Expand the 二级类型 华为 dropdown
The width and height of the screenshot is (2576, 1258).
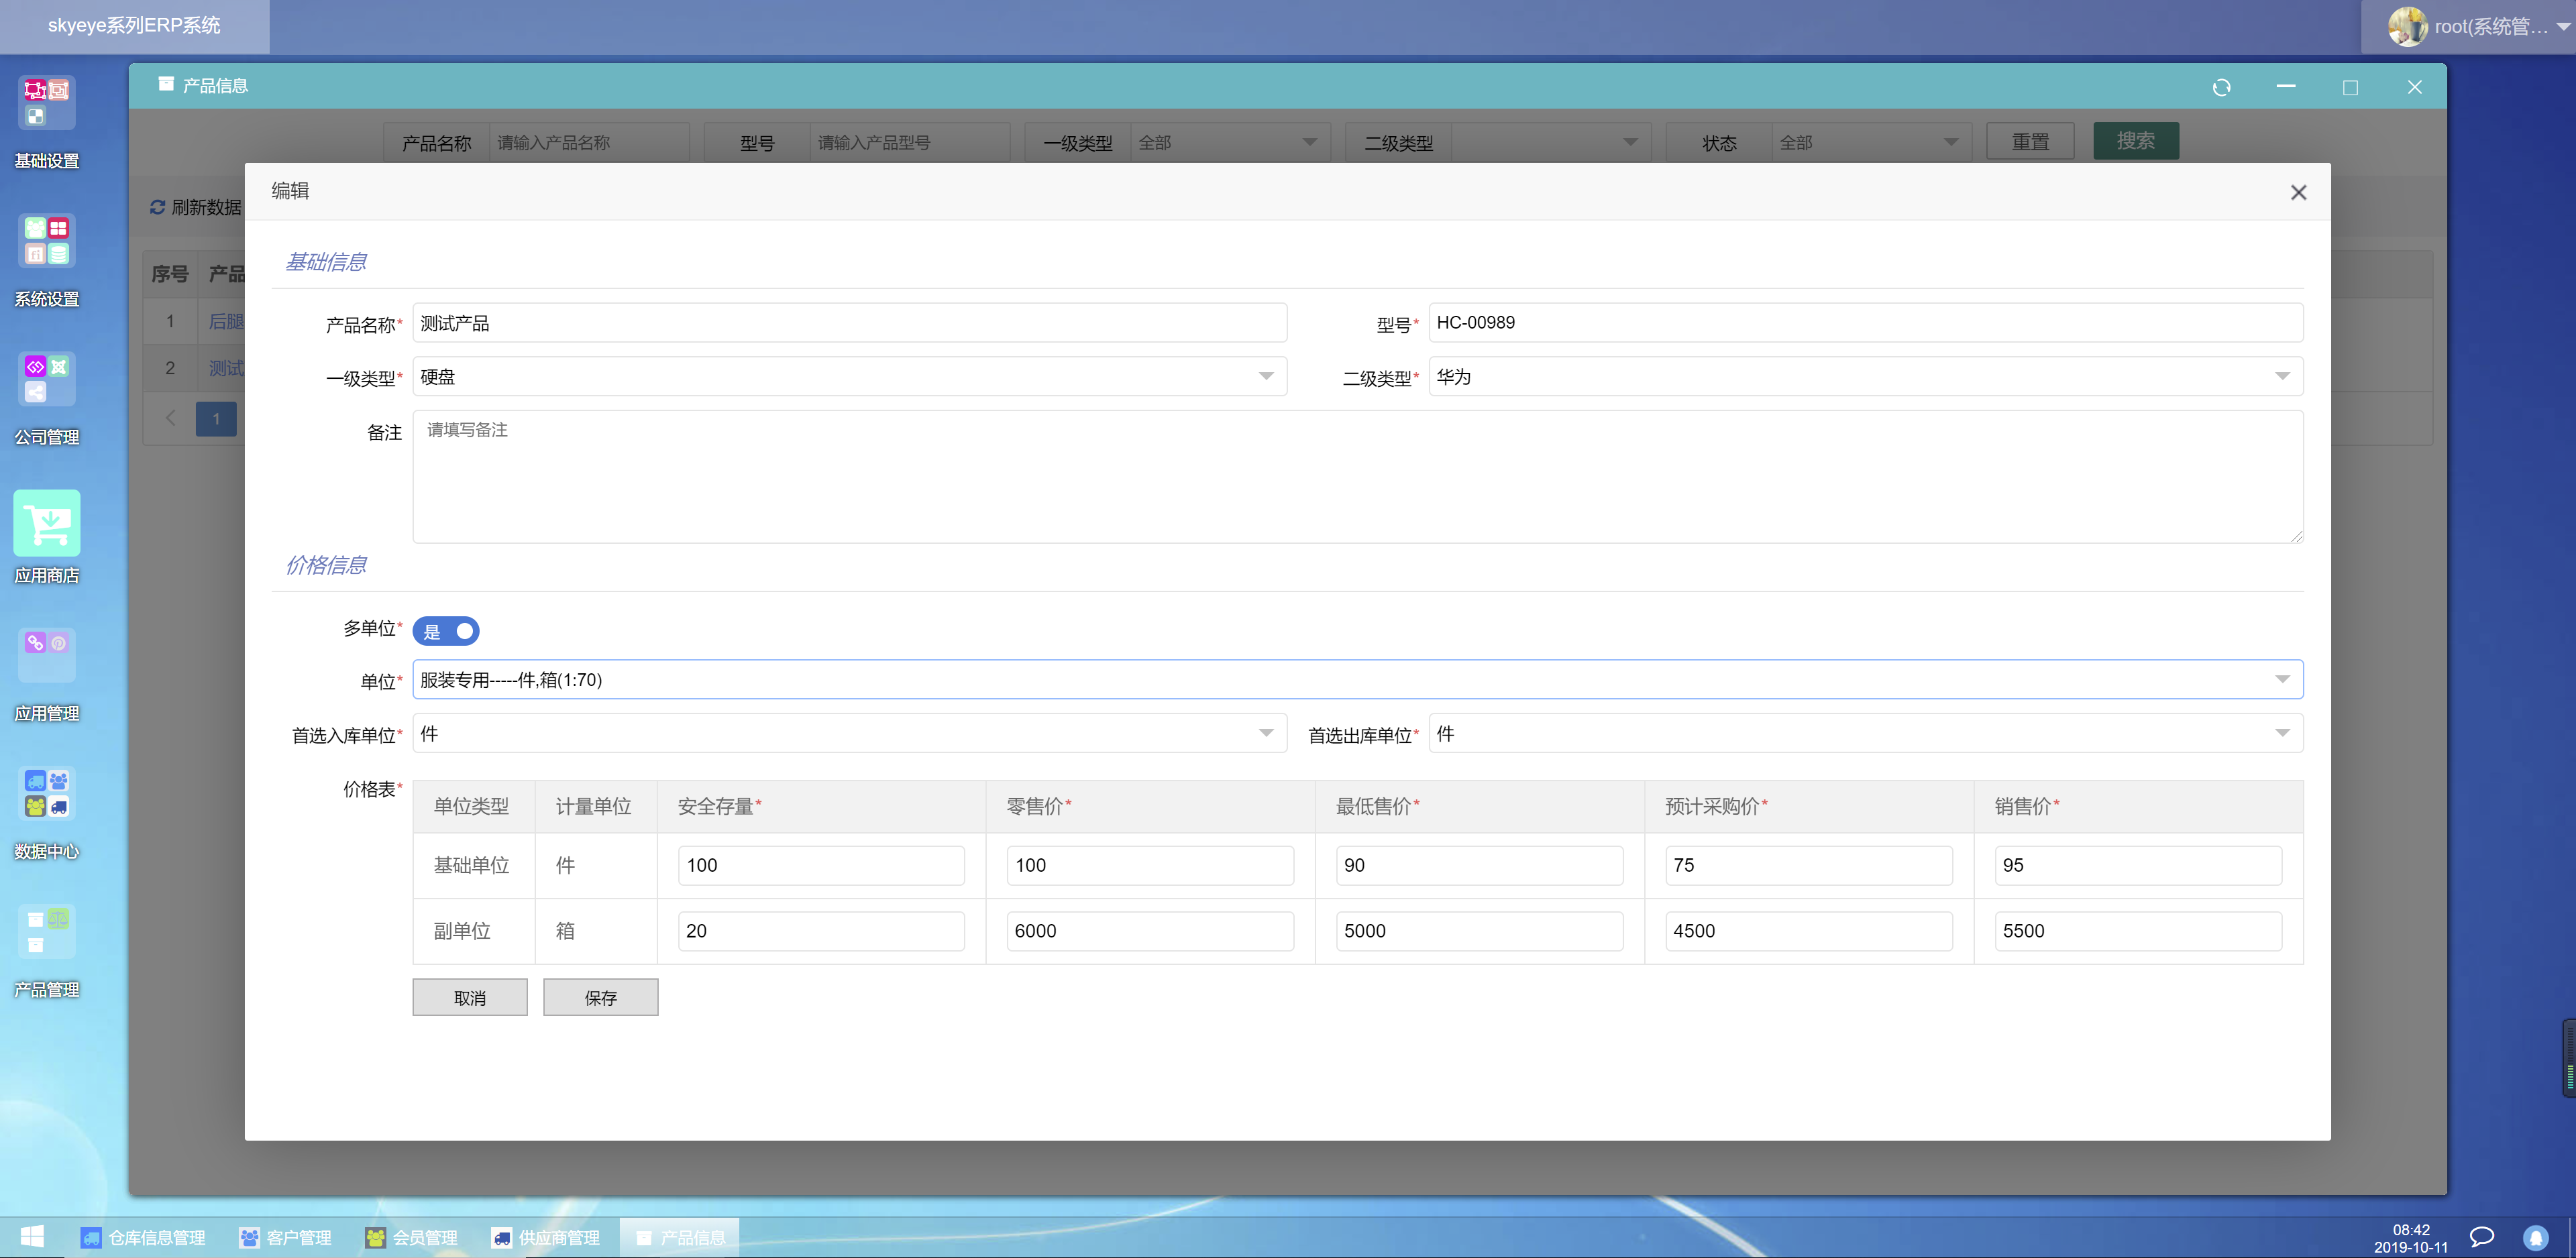point(1865,377)
